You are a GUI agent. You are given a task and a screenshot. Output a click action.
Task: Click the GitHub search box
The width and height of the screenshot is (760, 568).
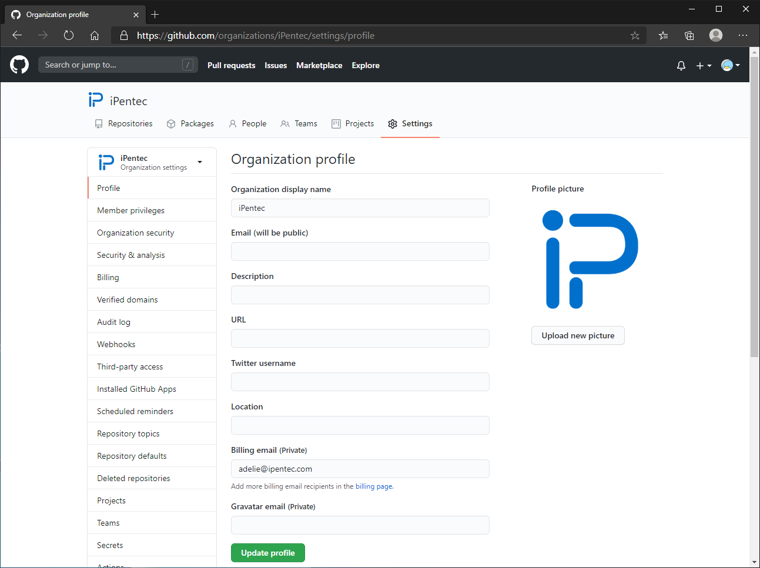click(x=118, y=65)
